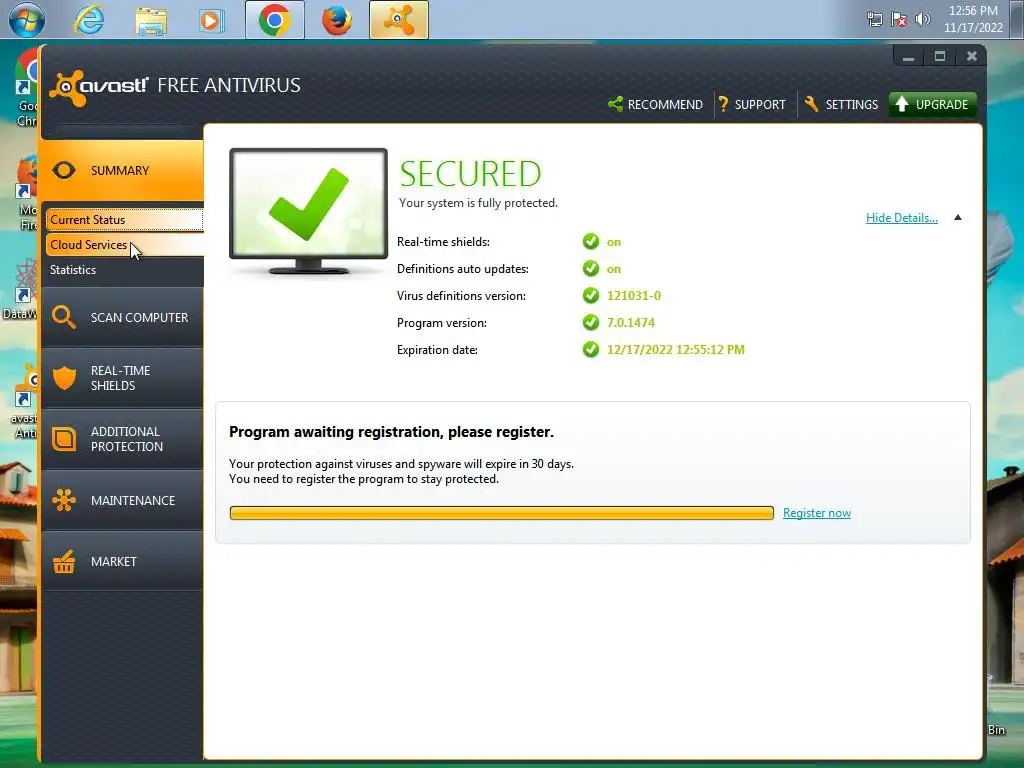Viewport: 1024px width, 768px height.
Task: Launch Firefox from taskbar
Action: pos(336,20)
